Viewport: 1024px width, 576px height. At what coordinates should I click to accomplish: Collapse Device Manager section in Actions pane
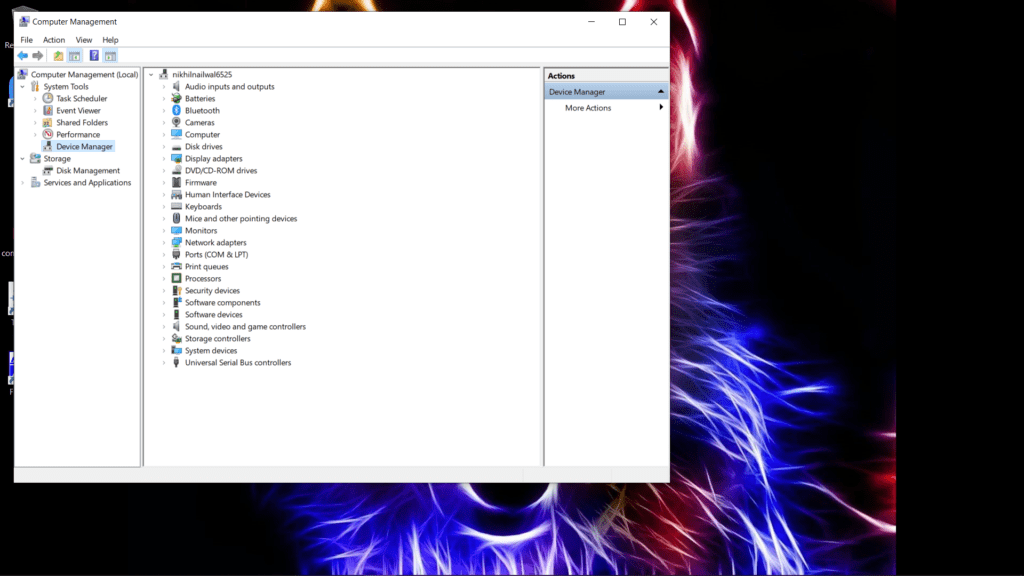[x=661, y=91]
